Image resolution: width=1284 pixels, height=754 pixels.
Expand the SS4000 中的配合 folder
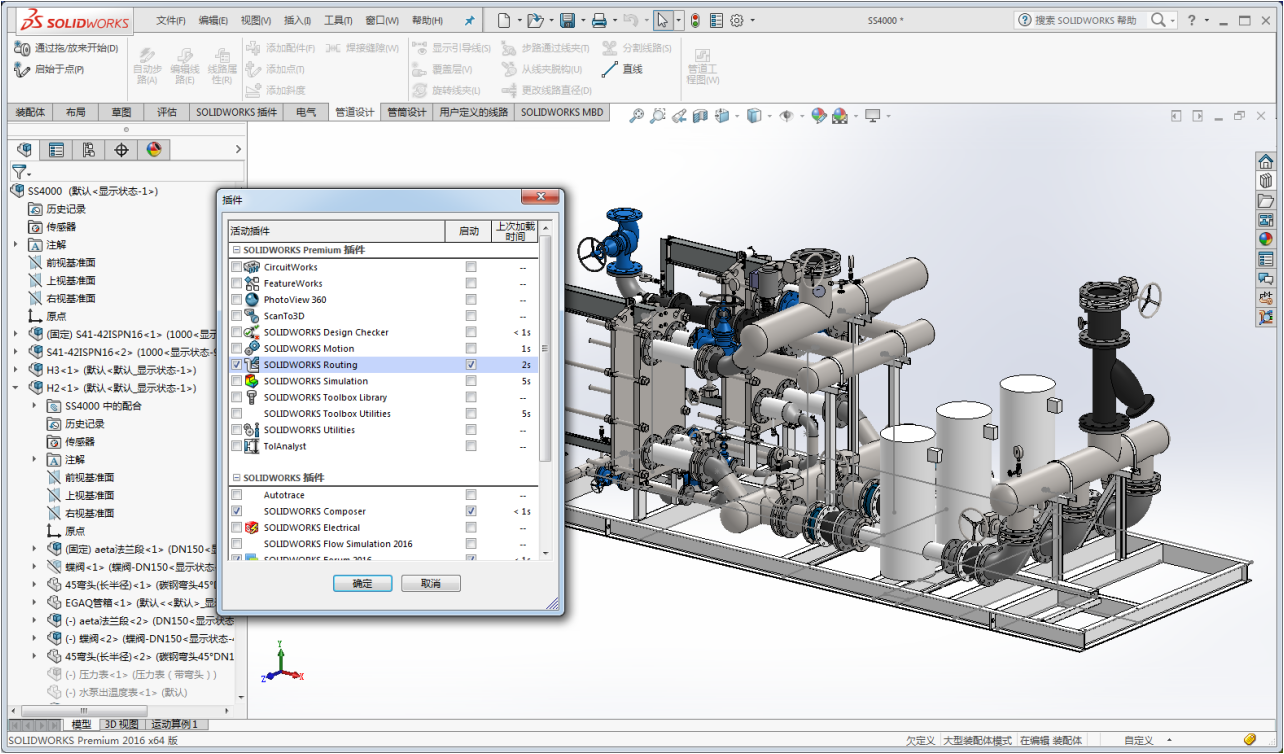pyautogui.click(x=35, y=406)
